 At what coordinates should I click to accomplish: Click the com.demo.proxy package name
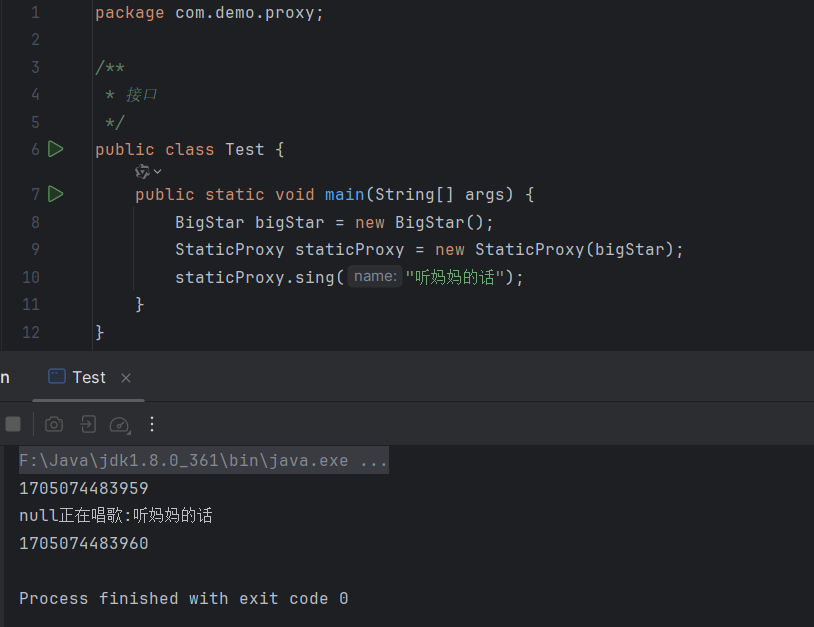pos(245,12)
